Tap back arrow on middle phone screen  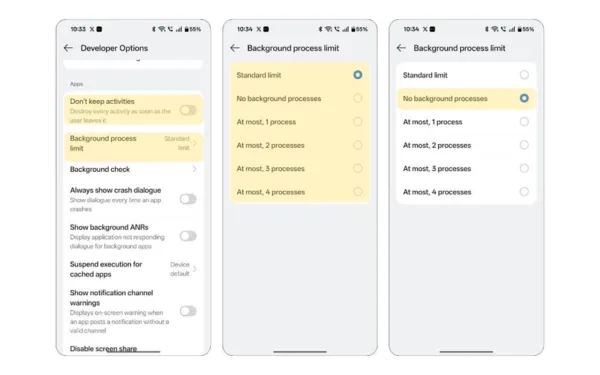click(x=235, y=48)
